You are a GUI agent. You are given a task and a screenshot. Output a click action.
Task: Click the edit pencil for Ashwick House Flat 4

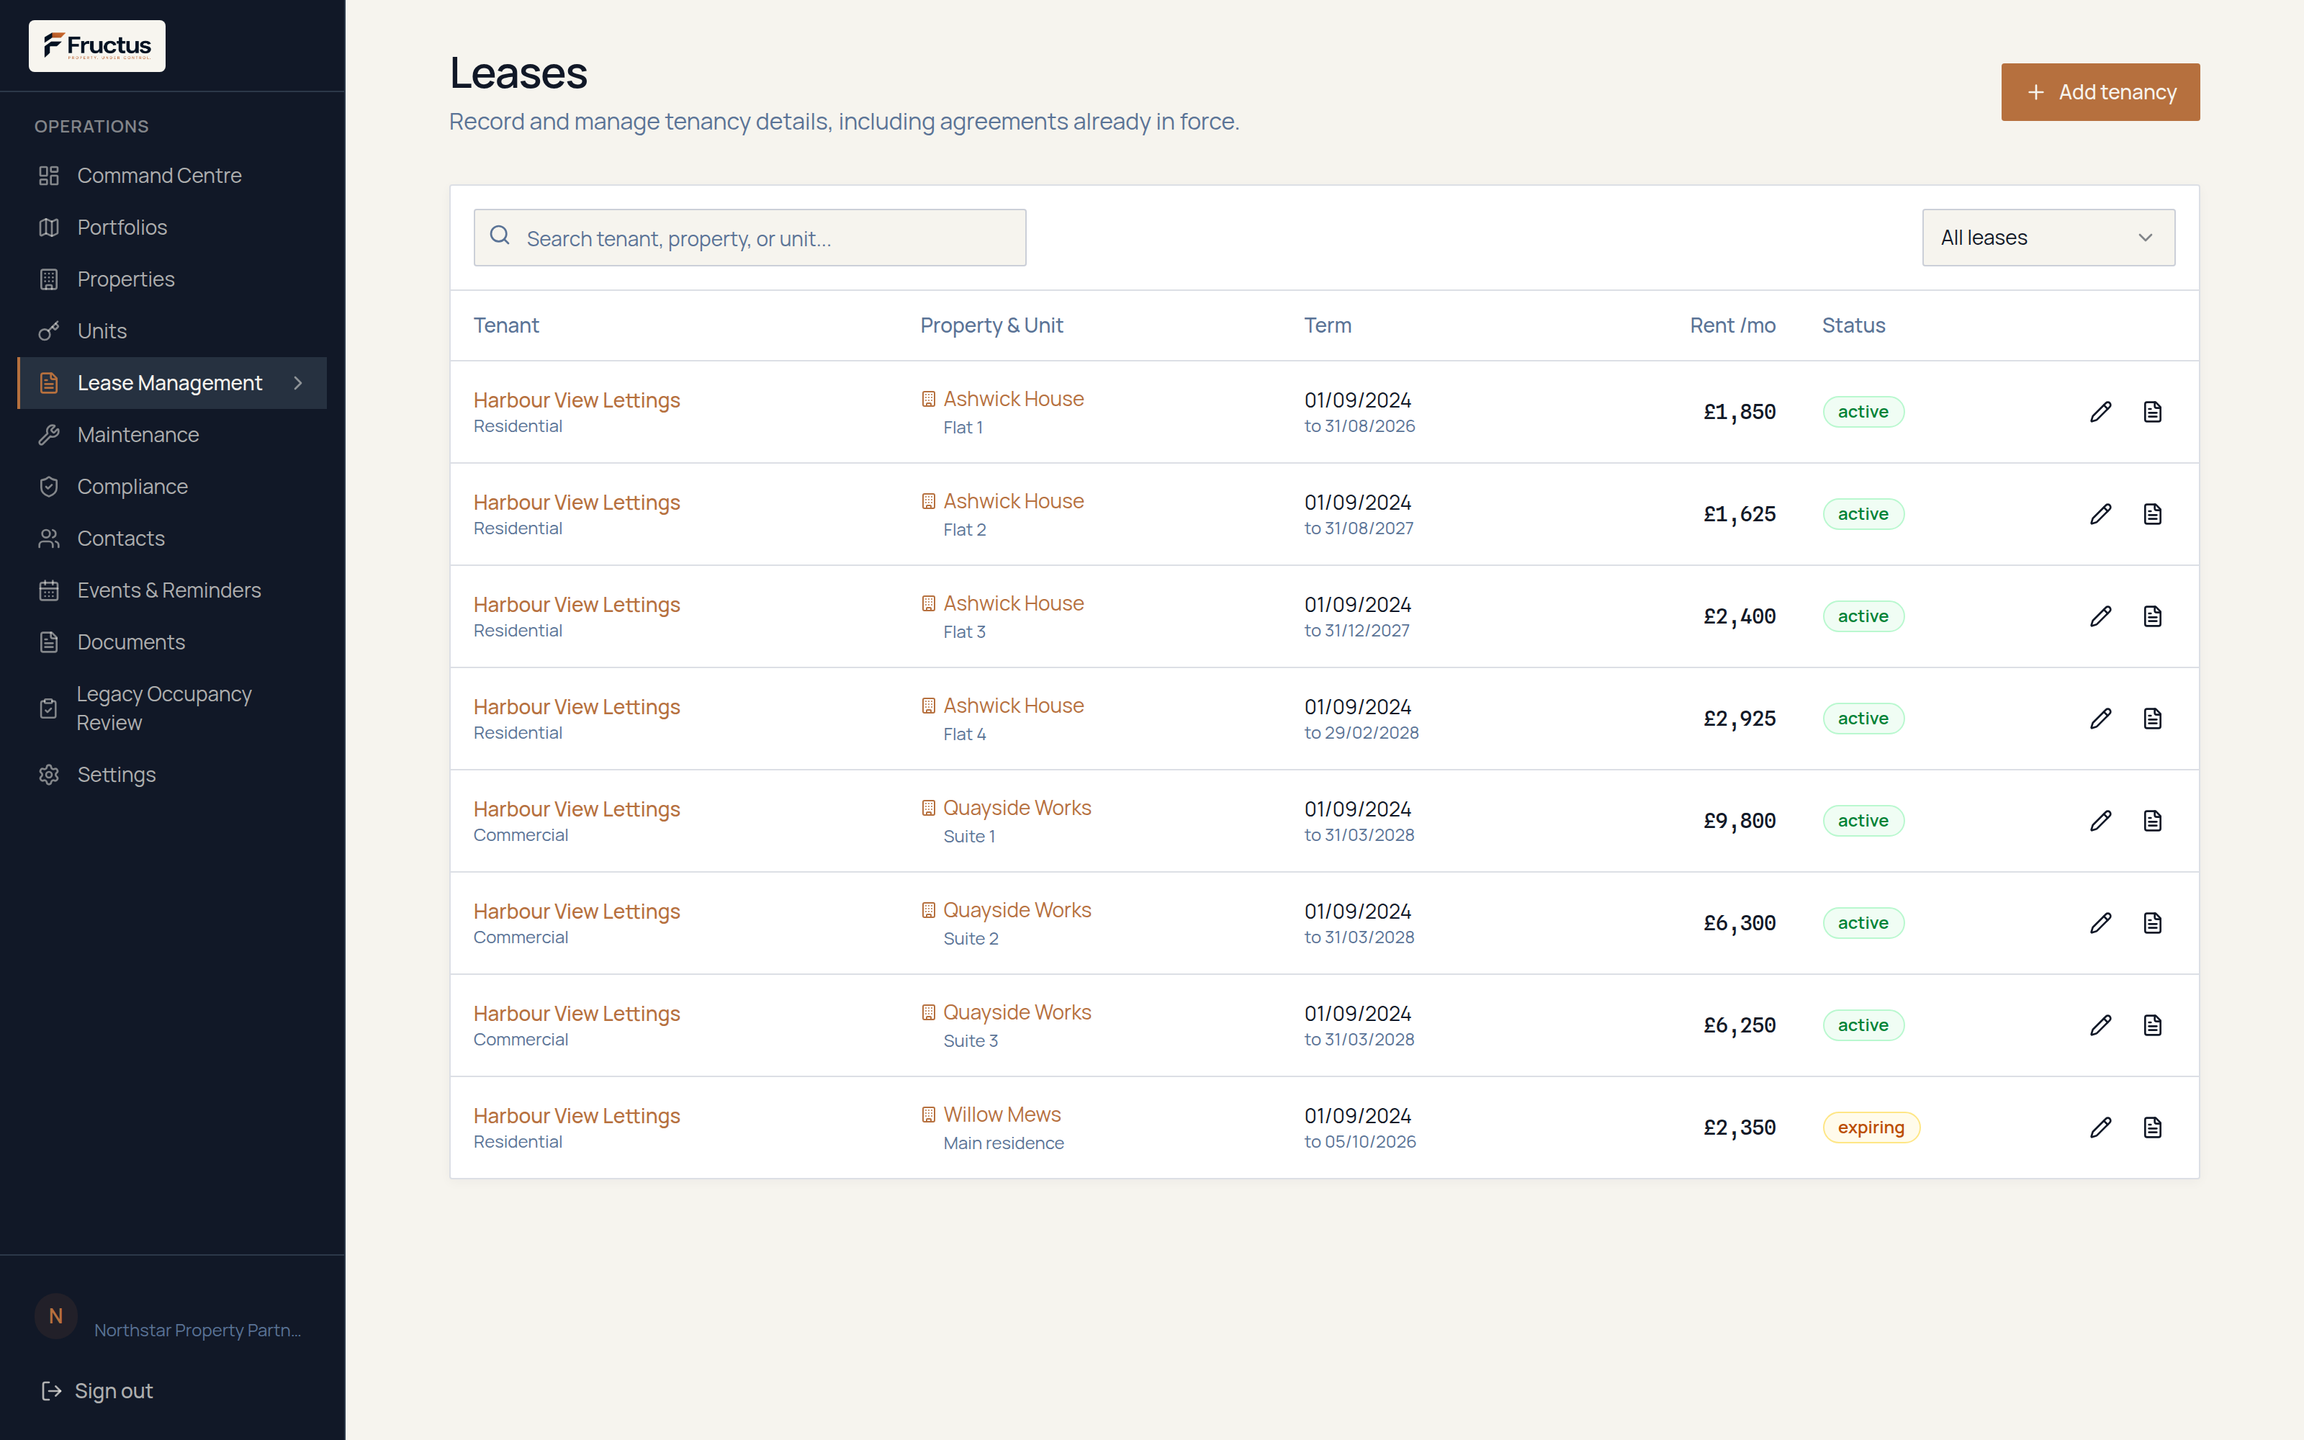pyautogui.click(x=2100, y=719)
